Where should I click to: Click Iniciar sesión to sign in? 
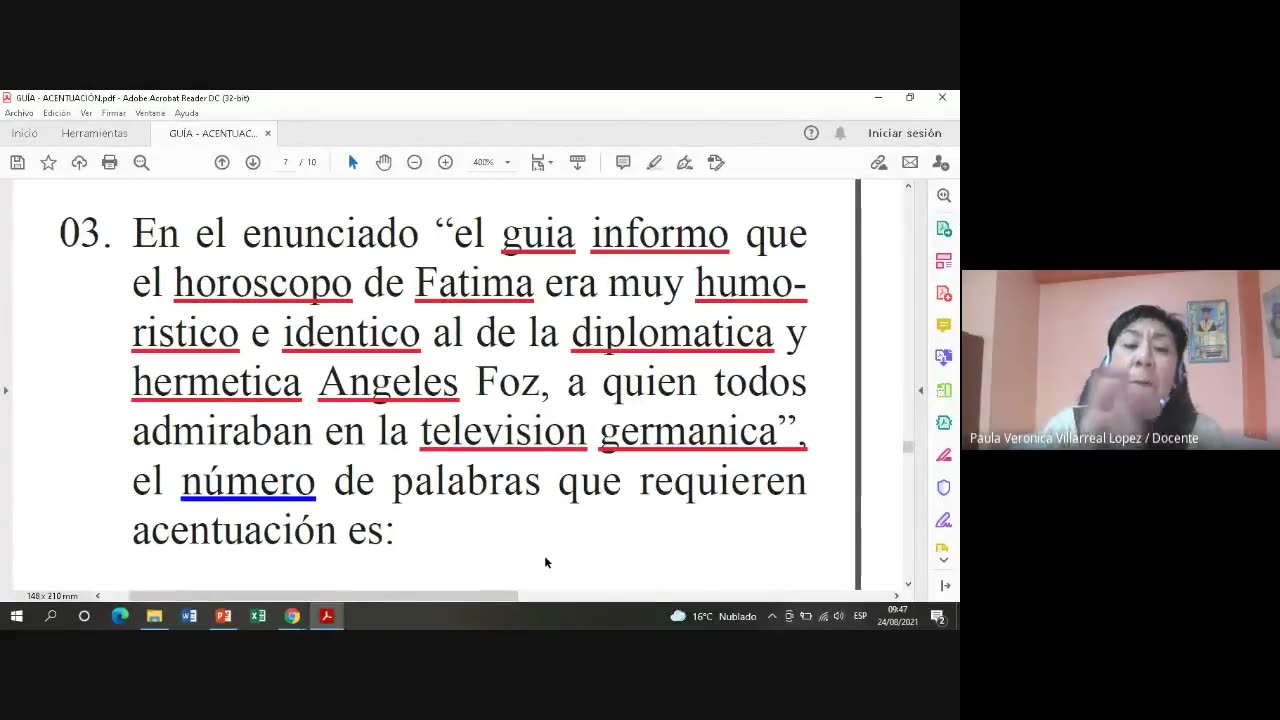tap(904, 133)
